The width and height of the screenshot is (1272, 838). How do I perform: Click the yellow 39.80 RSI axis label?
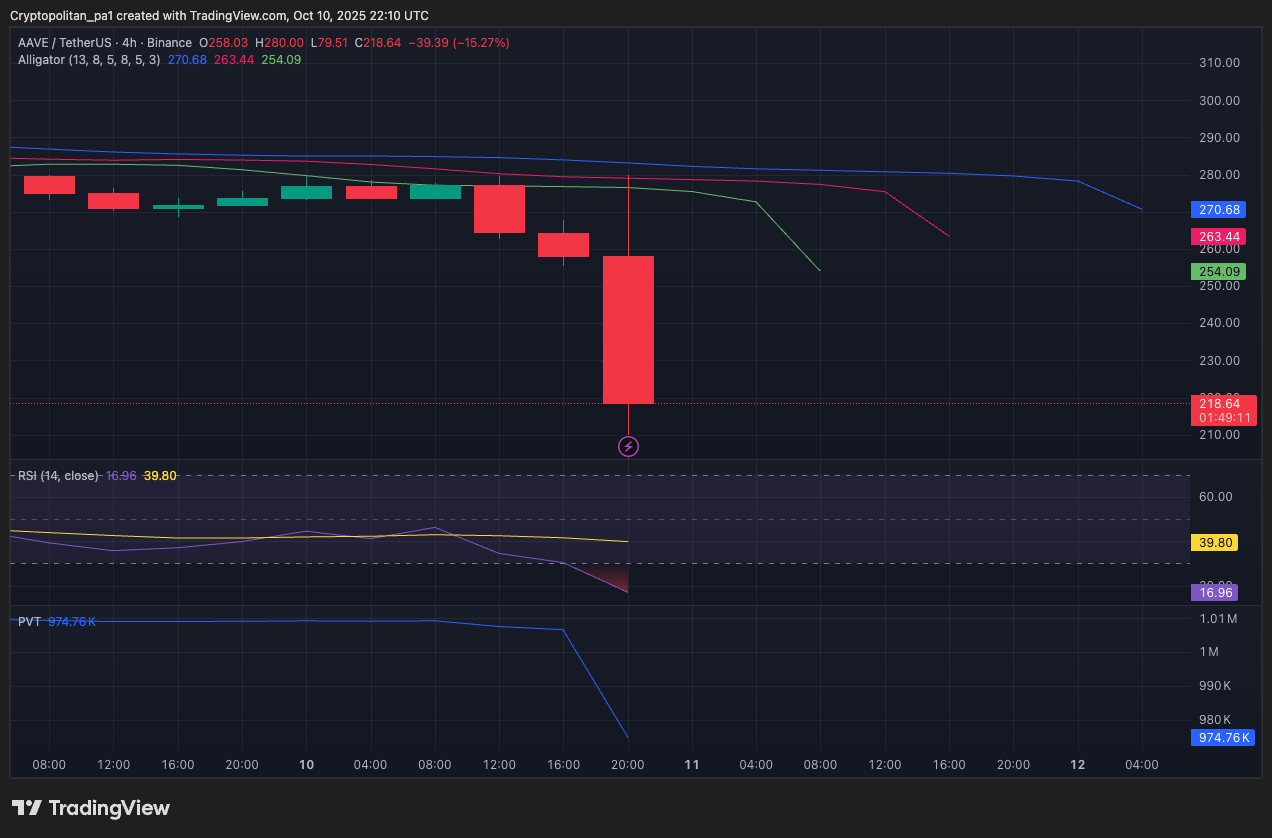1215,543
